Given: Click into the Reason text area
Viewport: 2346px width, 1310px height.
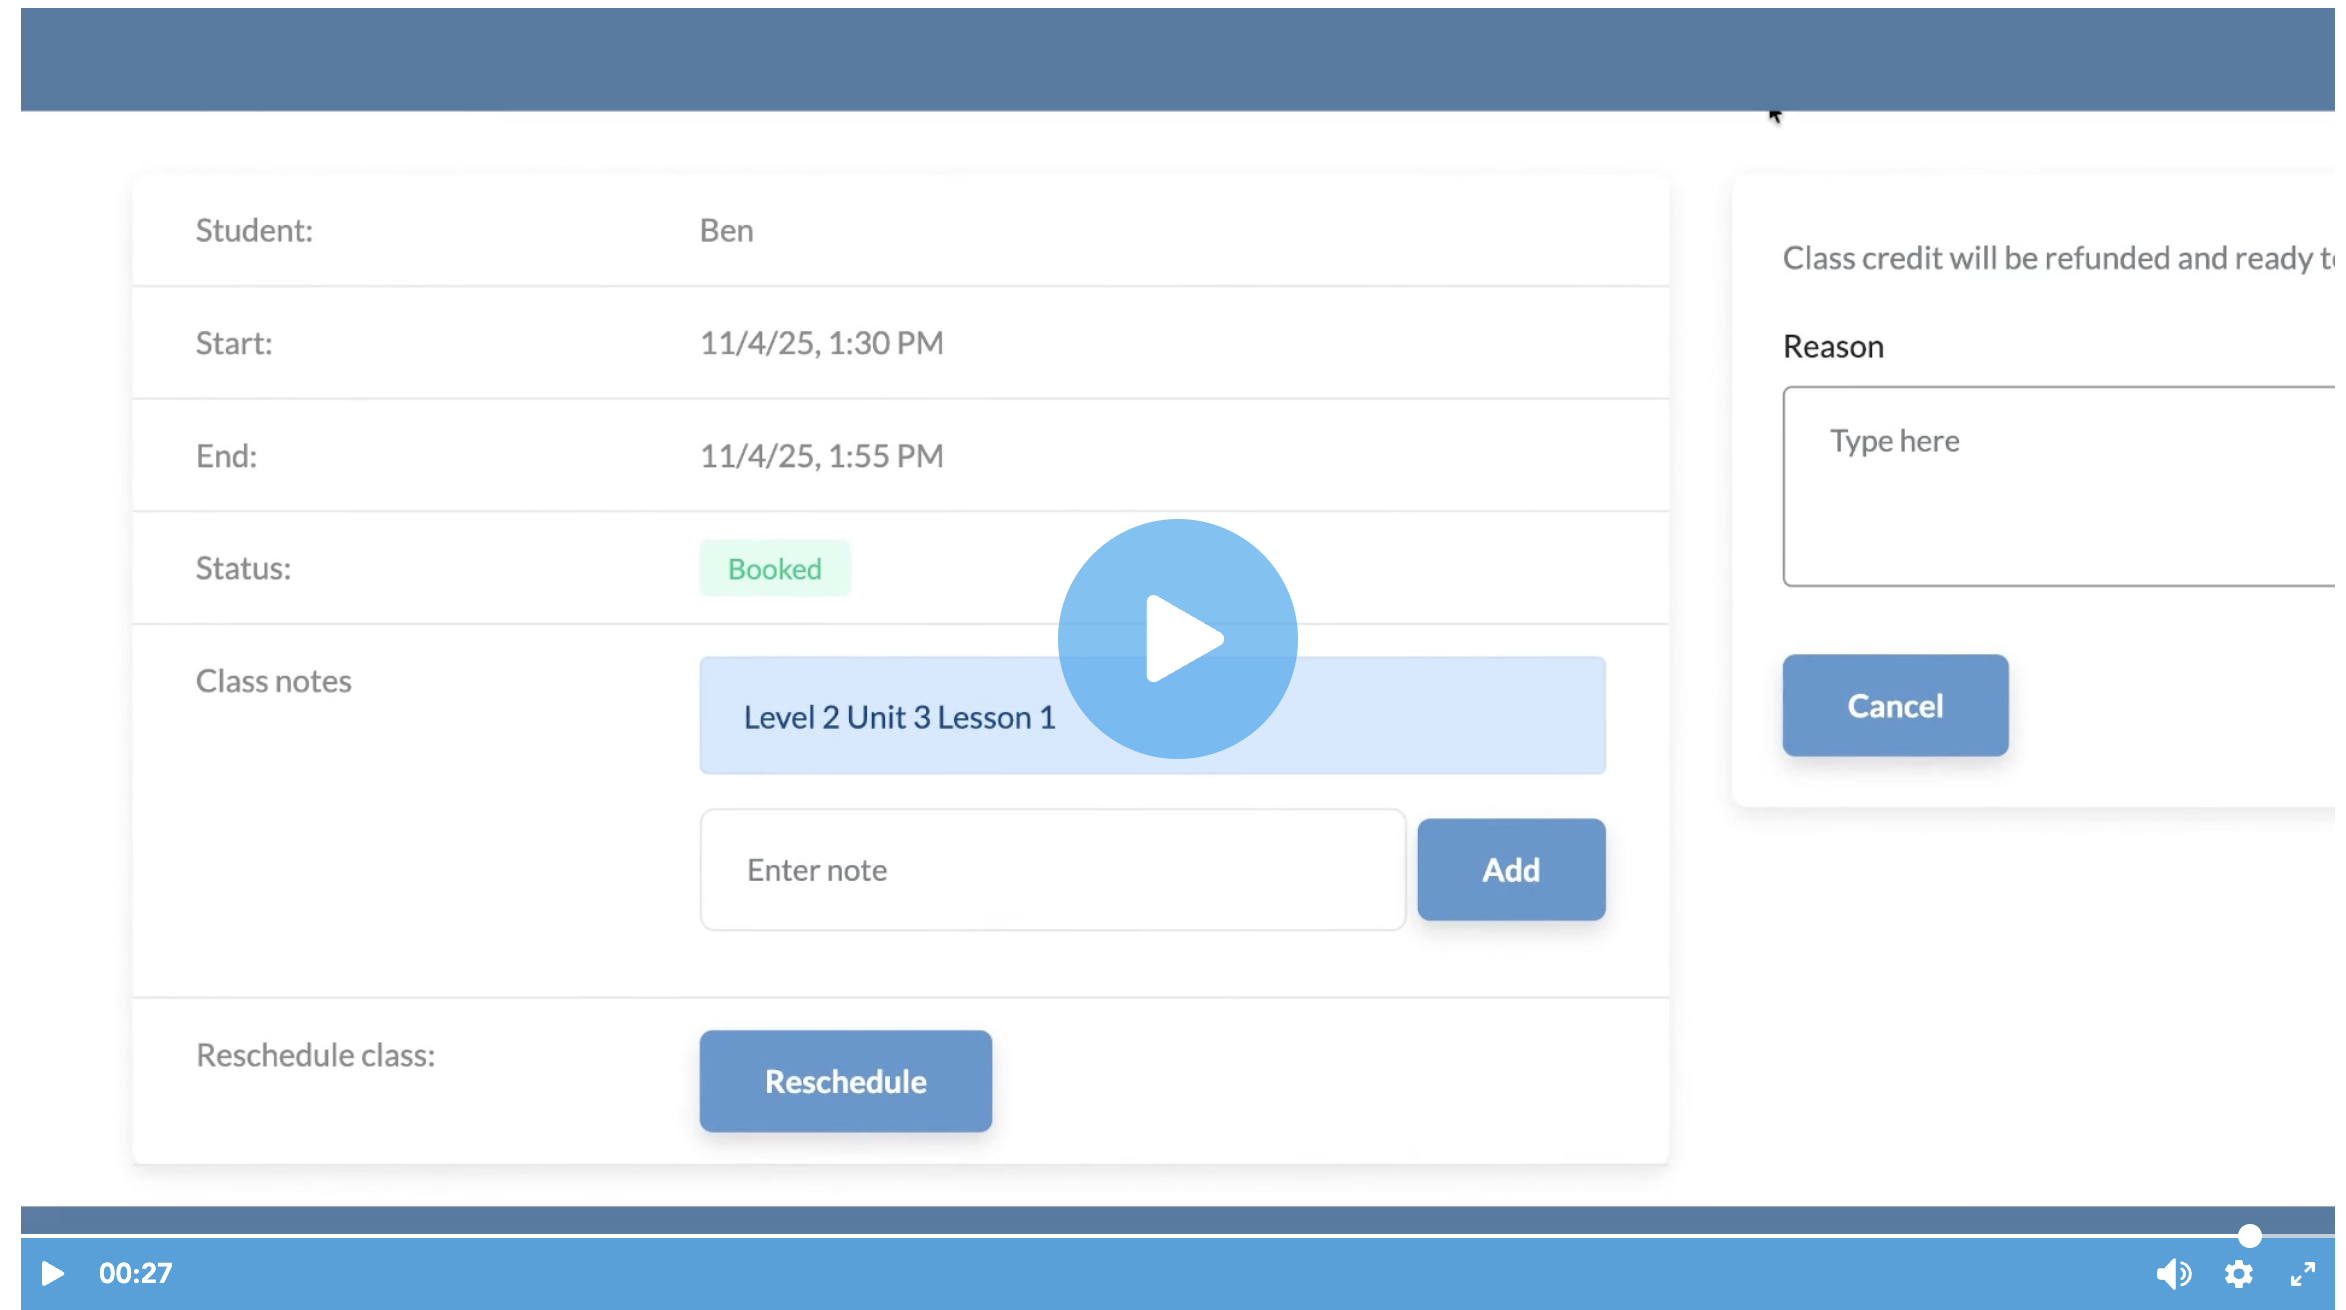Looking at the screenshot, I should pos(2060,487).
